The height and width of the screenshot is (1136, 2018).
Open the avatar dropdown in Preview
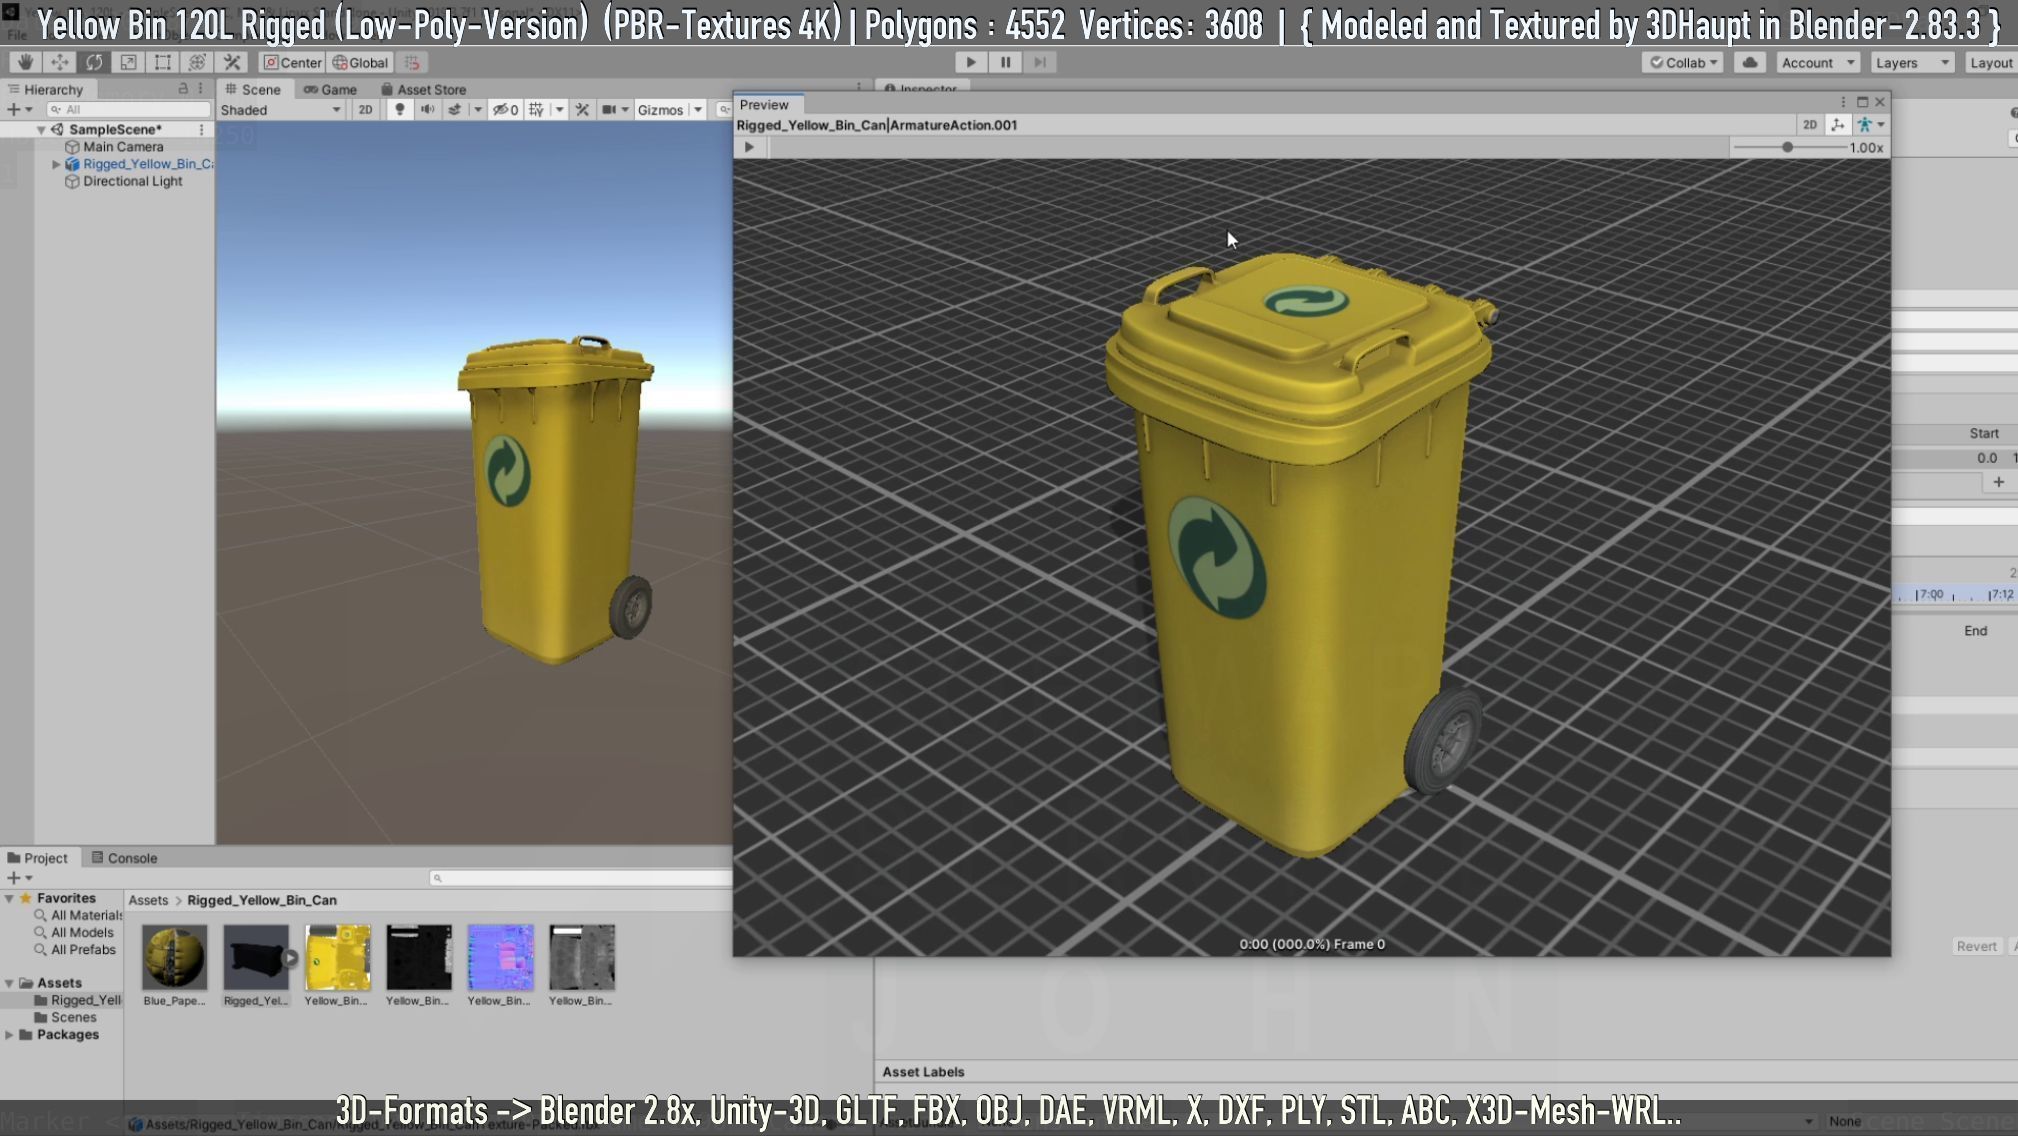coord(1870,125)
